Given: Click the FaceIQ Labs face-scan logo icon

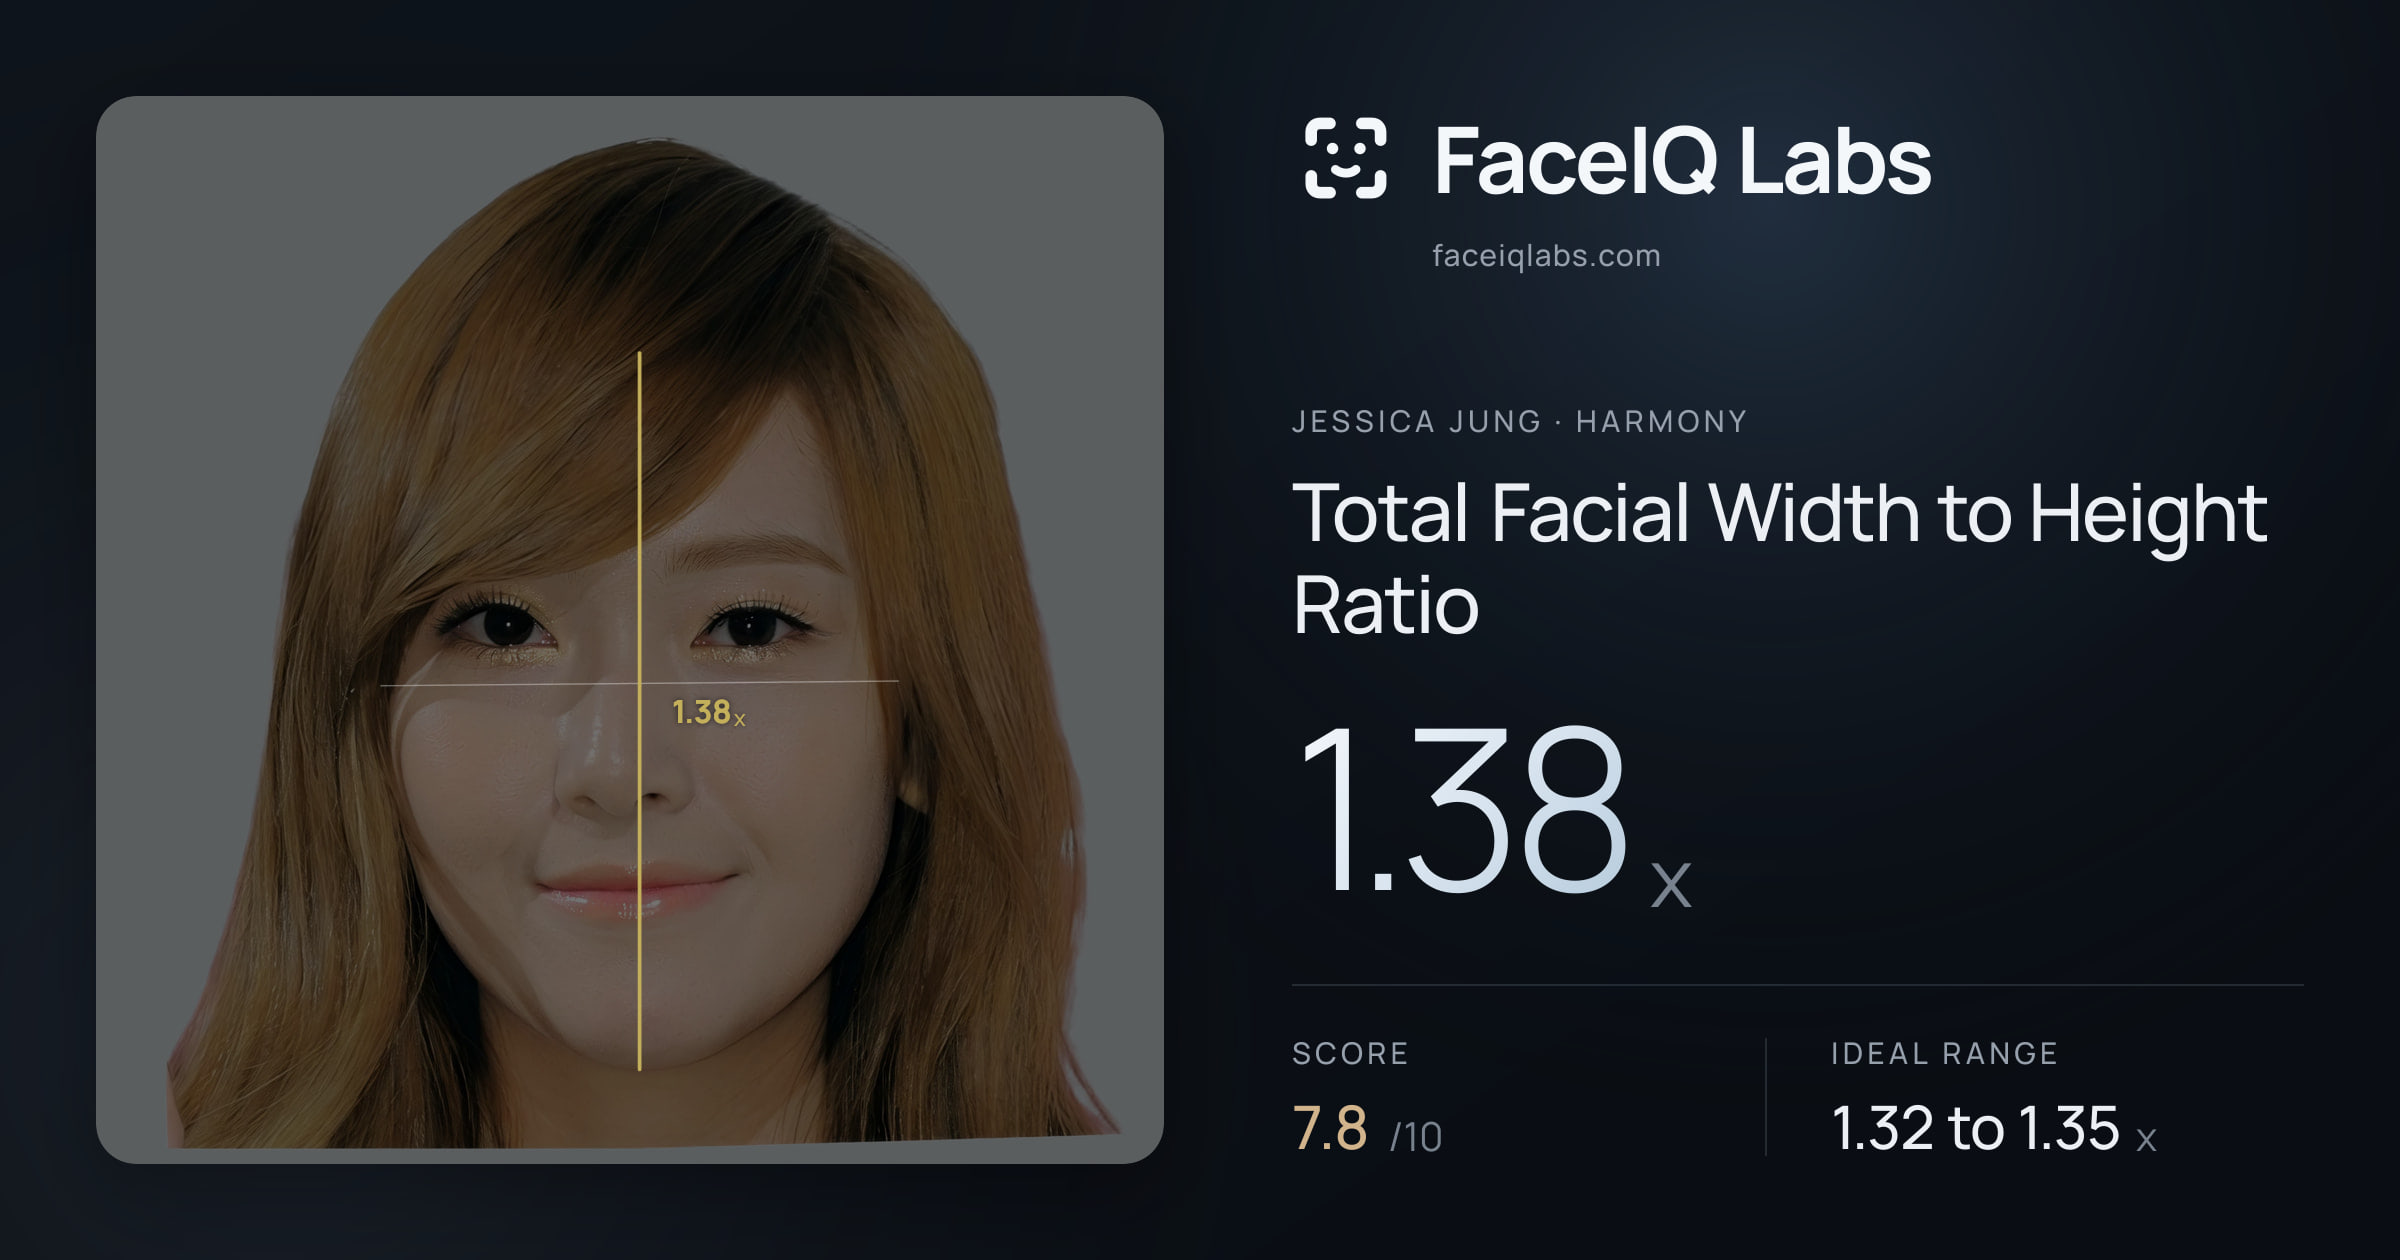Looking at the screenshot, I should 1346,158.
